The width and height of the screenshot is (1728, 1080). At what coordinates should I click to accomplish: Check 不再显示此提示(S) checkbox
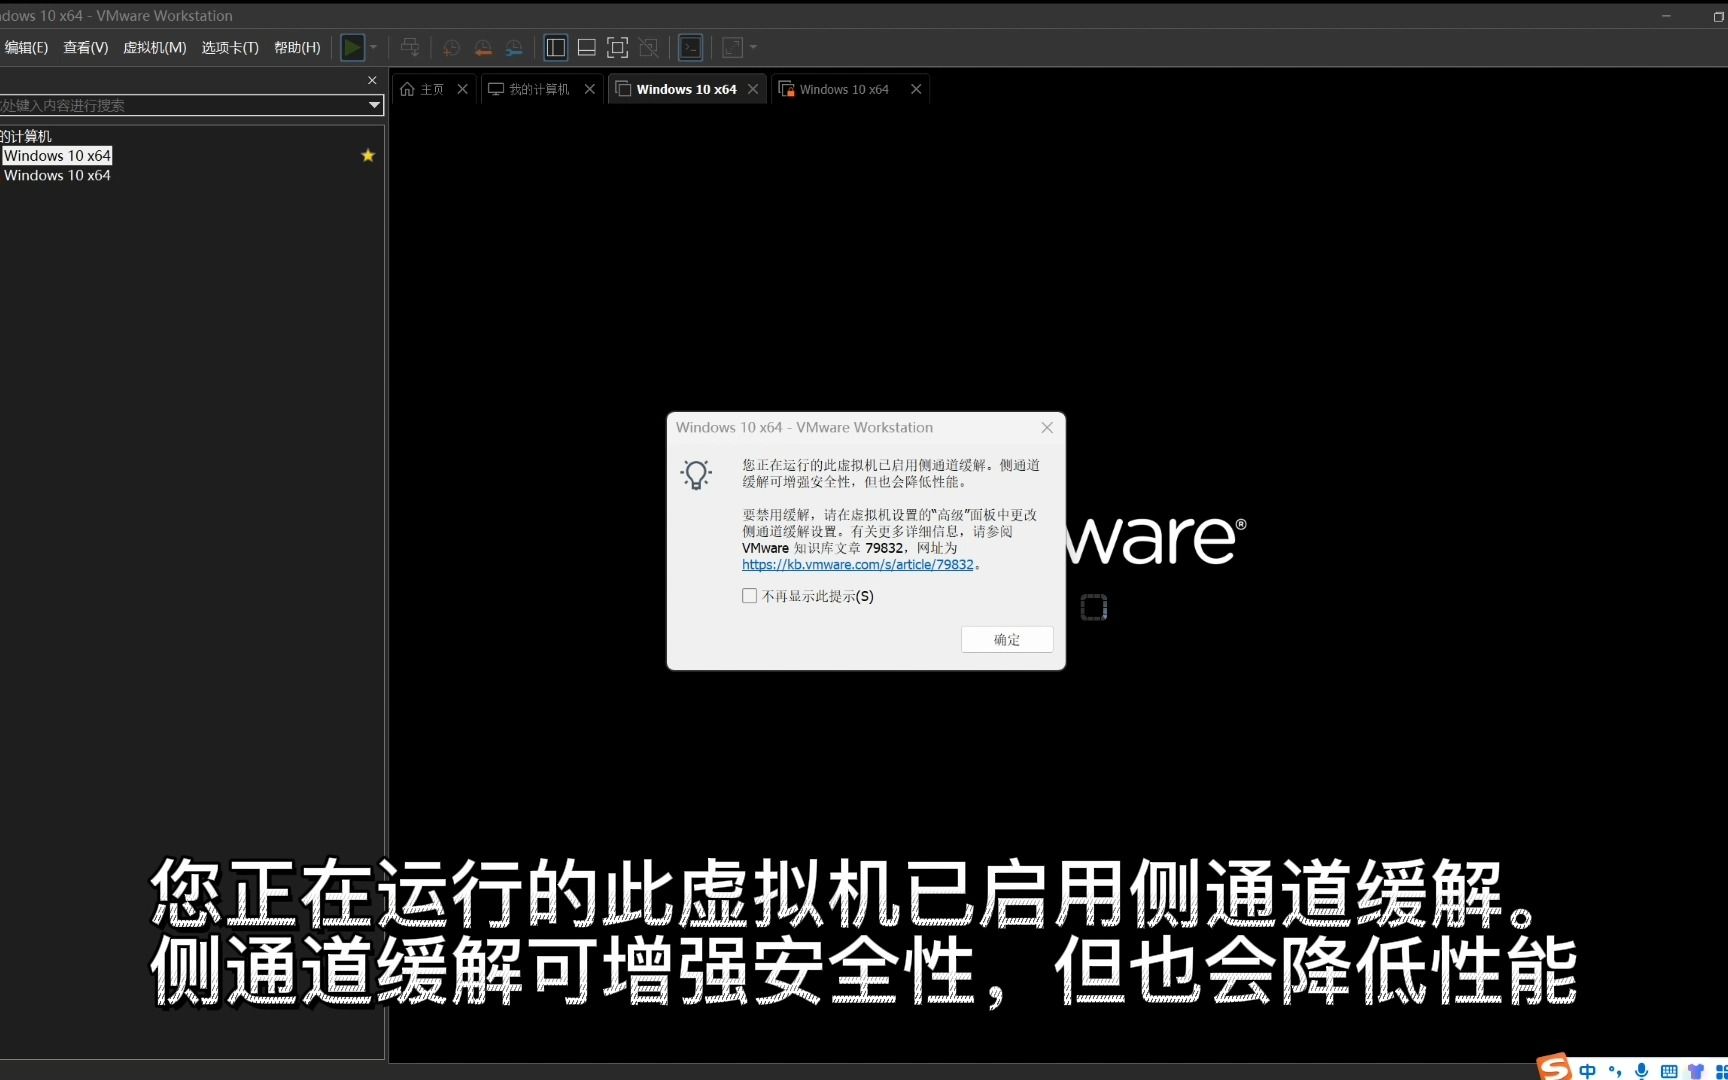pos(749,596)
